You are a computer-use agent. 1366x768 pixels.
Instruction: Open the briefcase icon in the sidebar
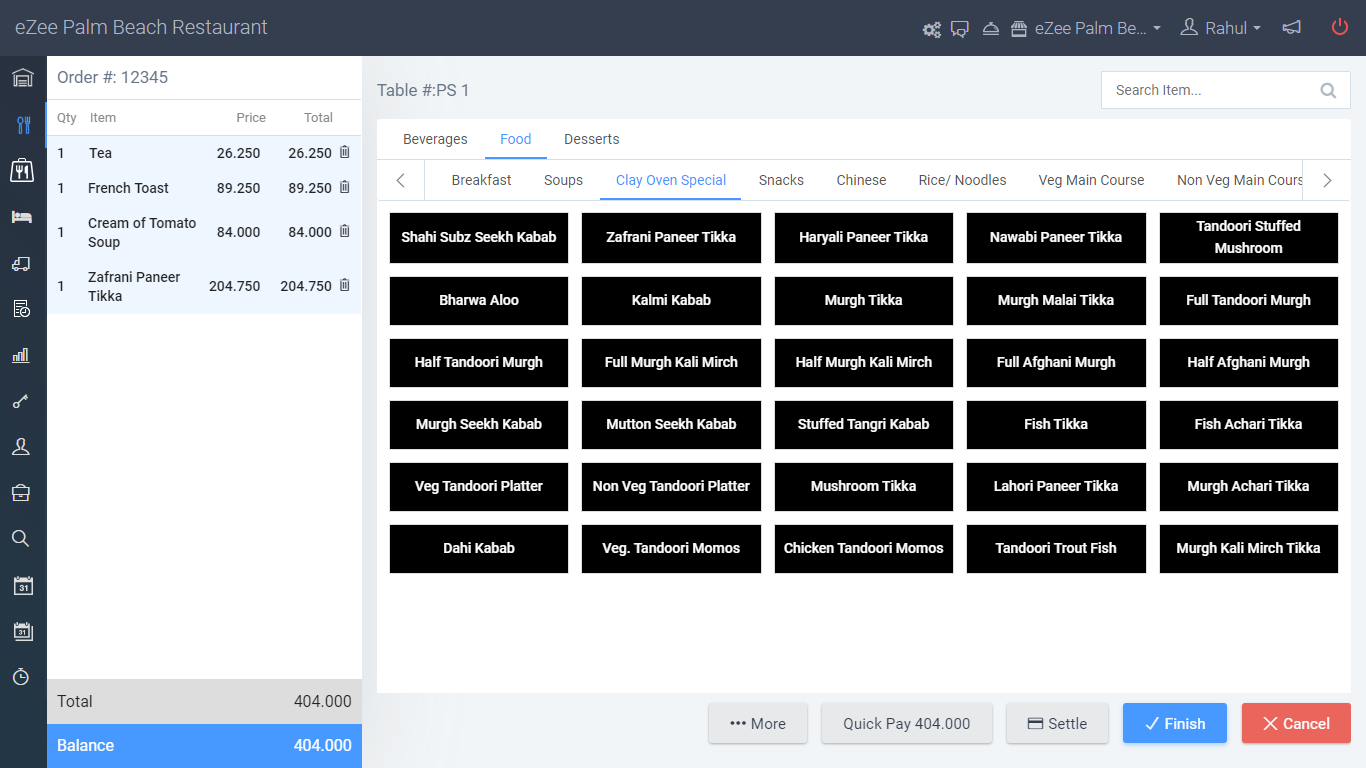[x=22, y=493]
